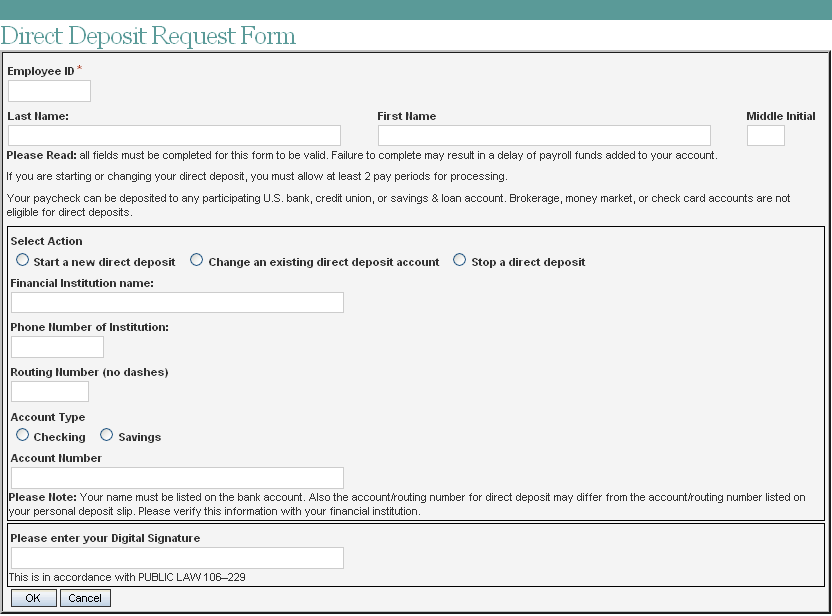Choose Start a new direct deposit
The width and height of the screenshot is (832, 616).
tap(22, 260)
